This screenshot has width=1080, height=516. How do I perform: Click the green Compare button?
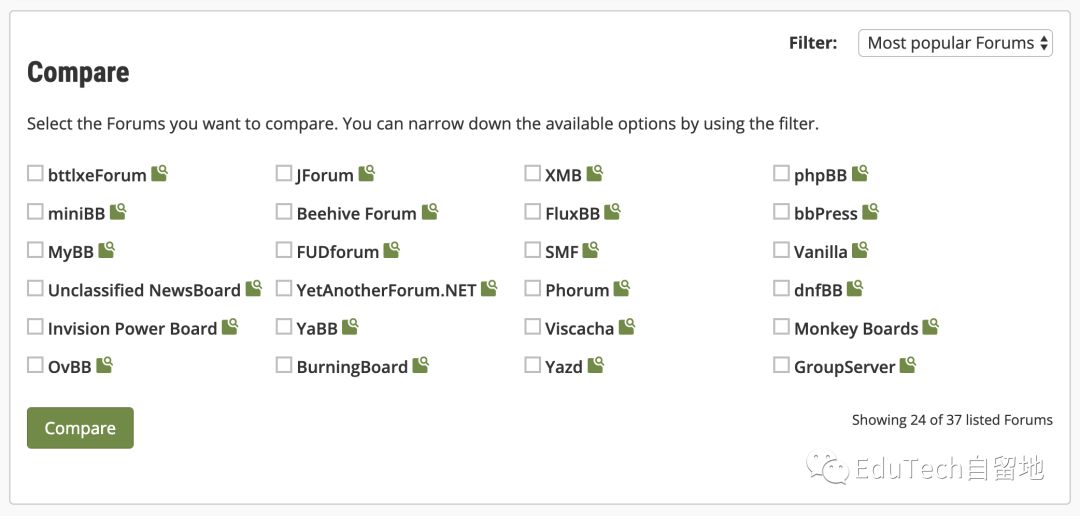tap(80, 428)
